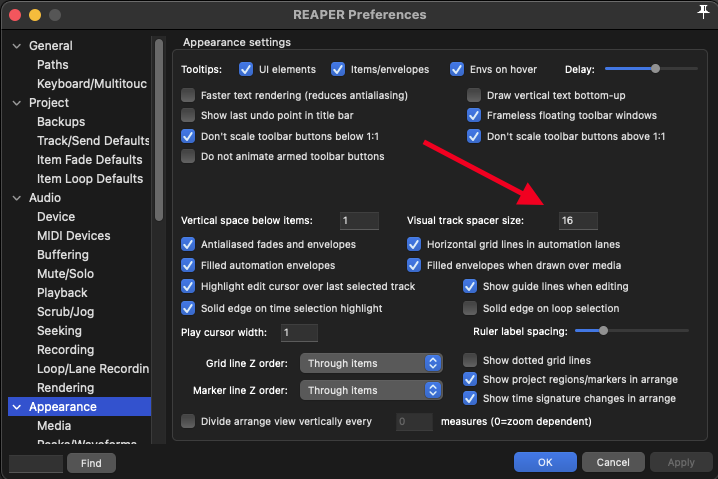Screen dimensions: 718x479
Task: Open Seeking preferences page
Action: coord(59,331)
